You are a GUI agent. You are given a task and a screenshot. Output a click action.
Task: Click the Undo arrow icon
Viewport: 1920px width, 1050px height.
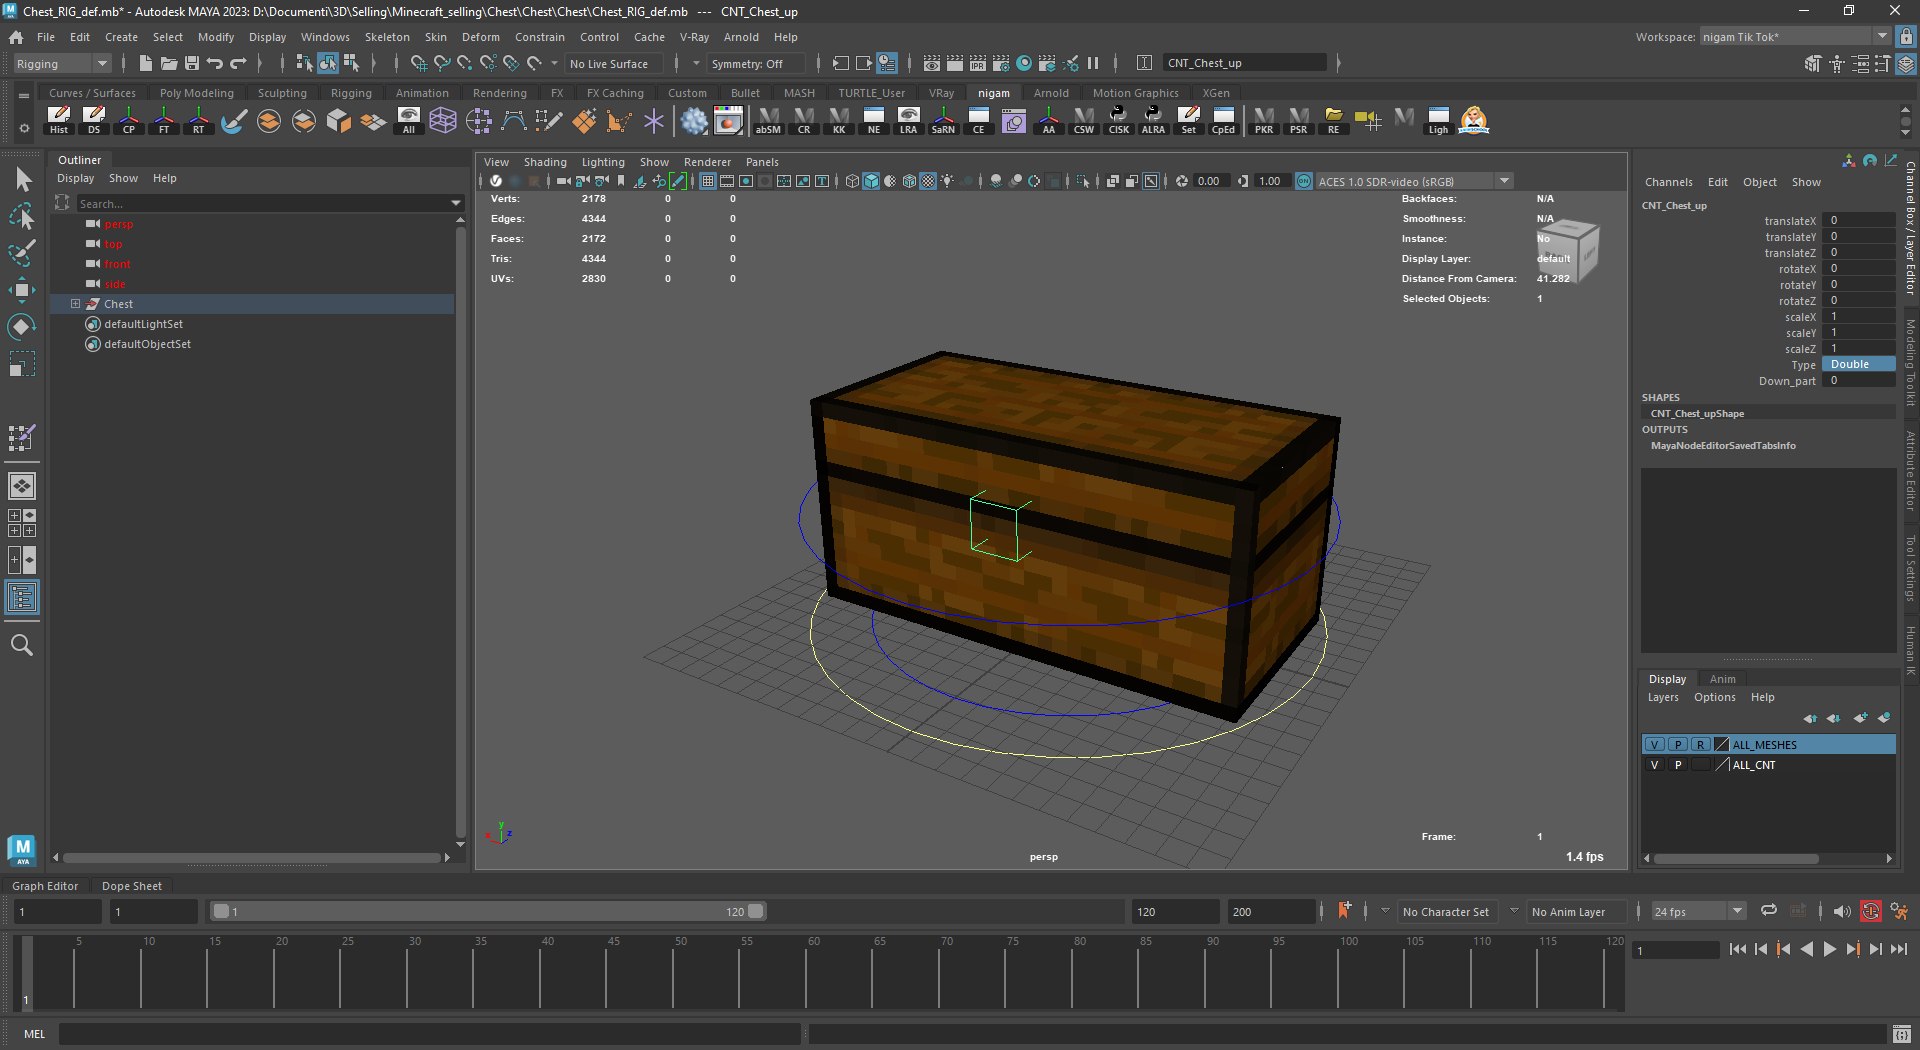215,63
